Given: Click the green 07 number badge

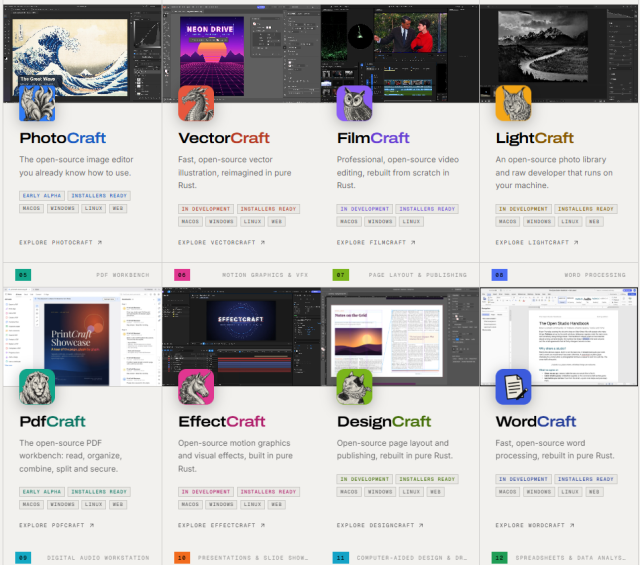Looking at the screenshot, I should [340, 275].
